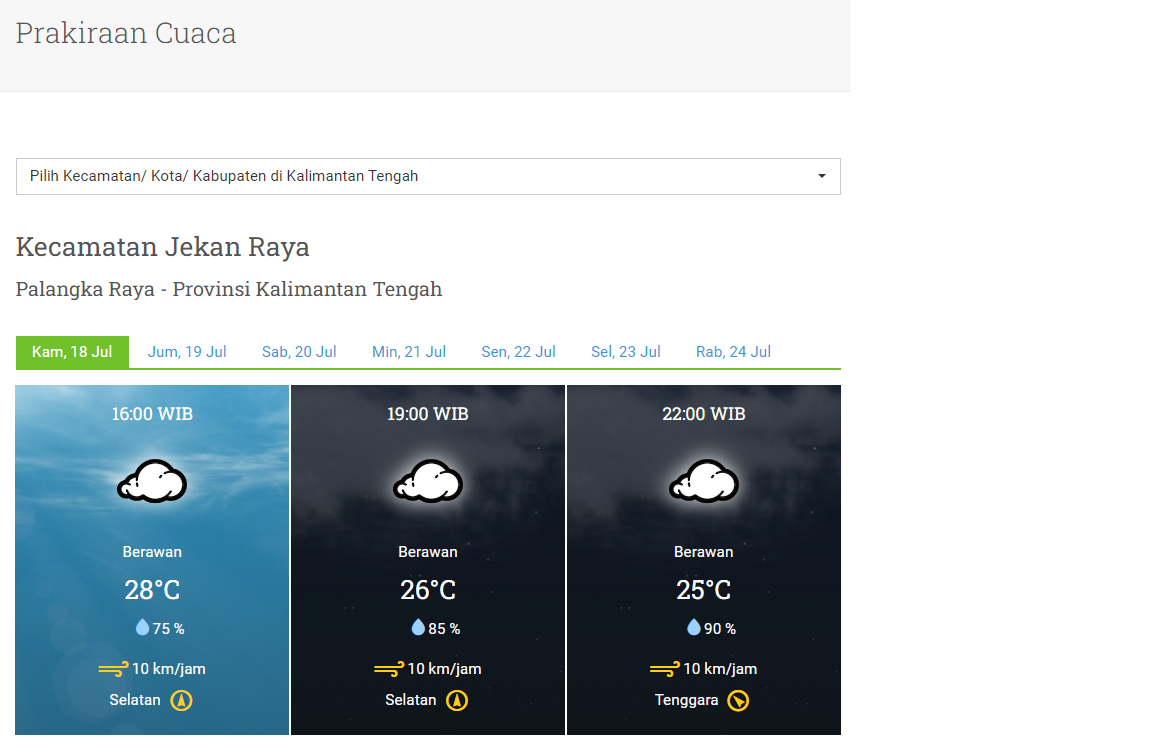Click Berawan label in the 22:00 card
This screenshot has height=743, width=1152.
pyautogui.click(x=704, y=552)
